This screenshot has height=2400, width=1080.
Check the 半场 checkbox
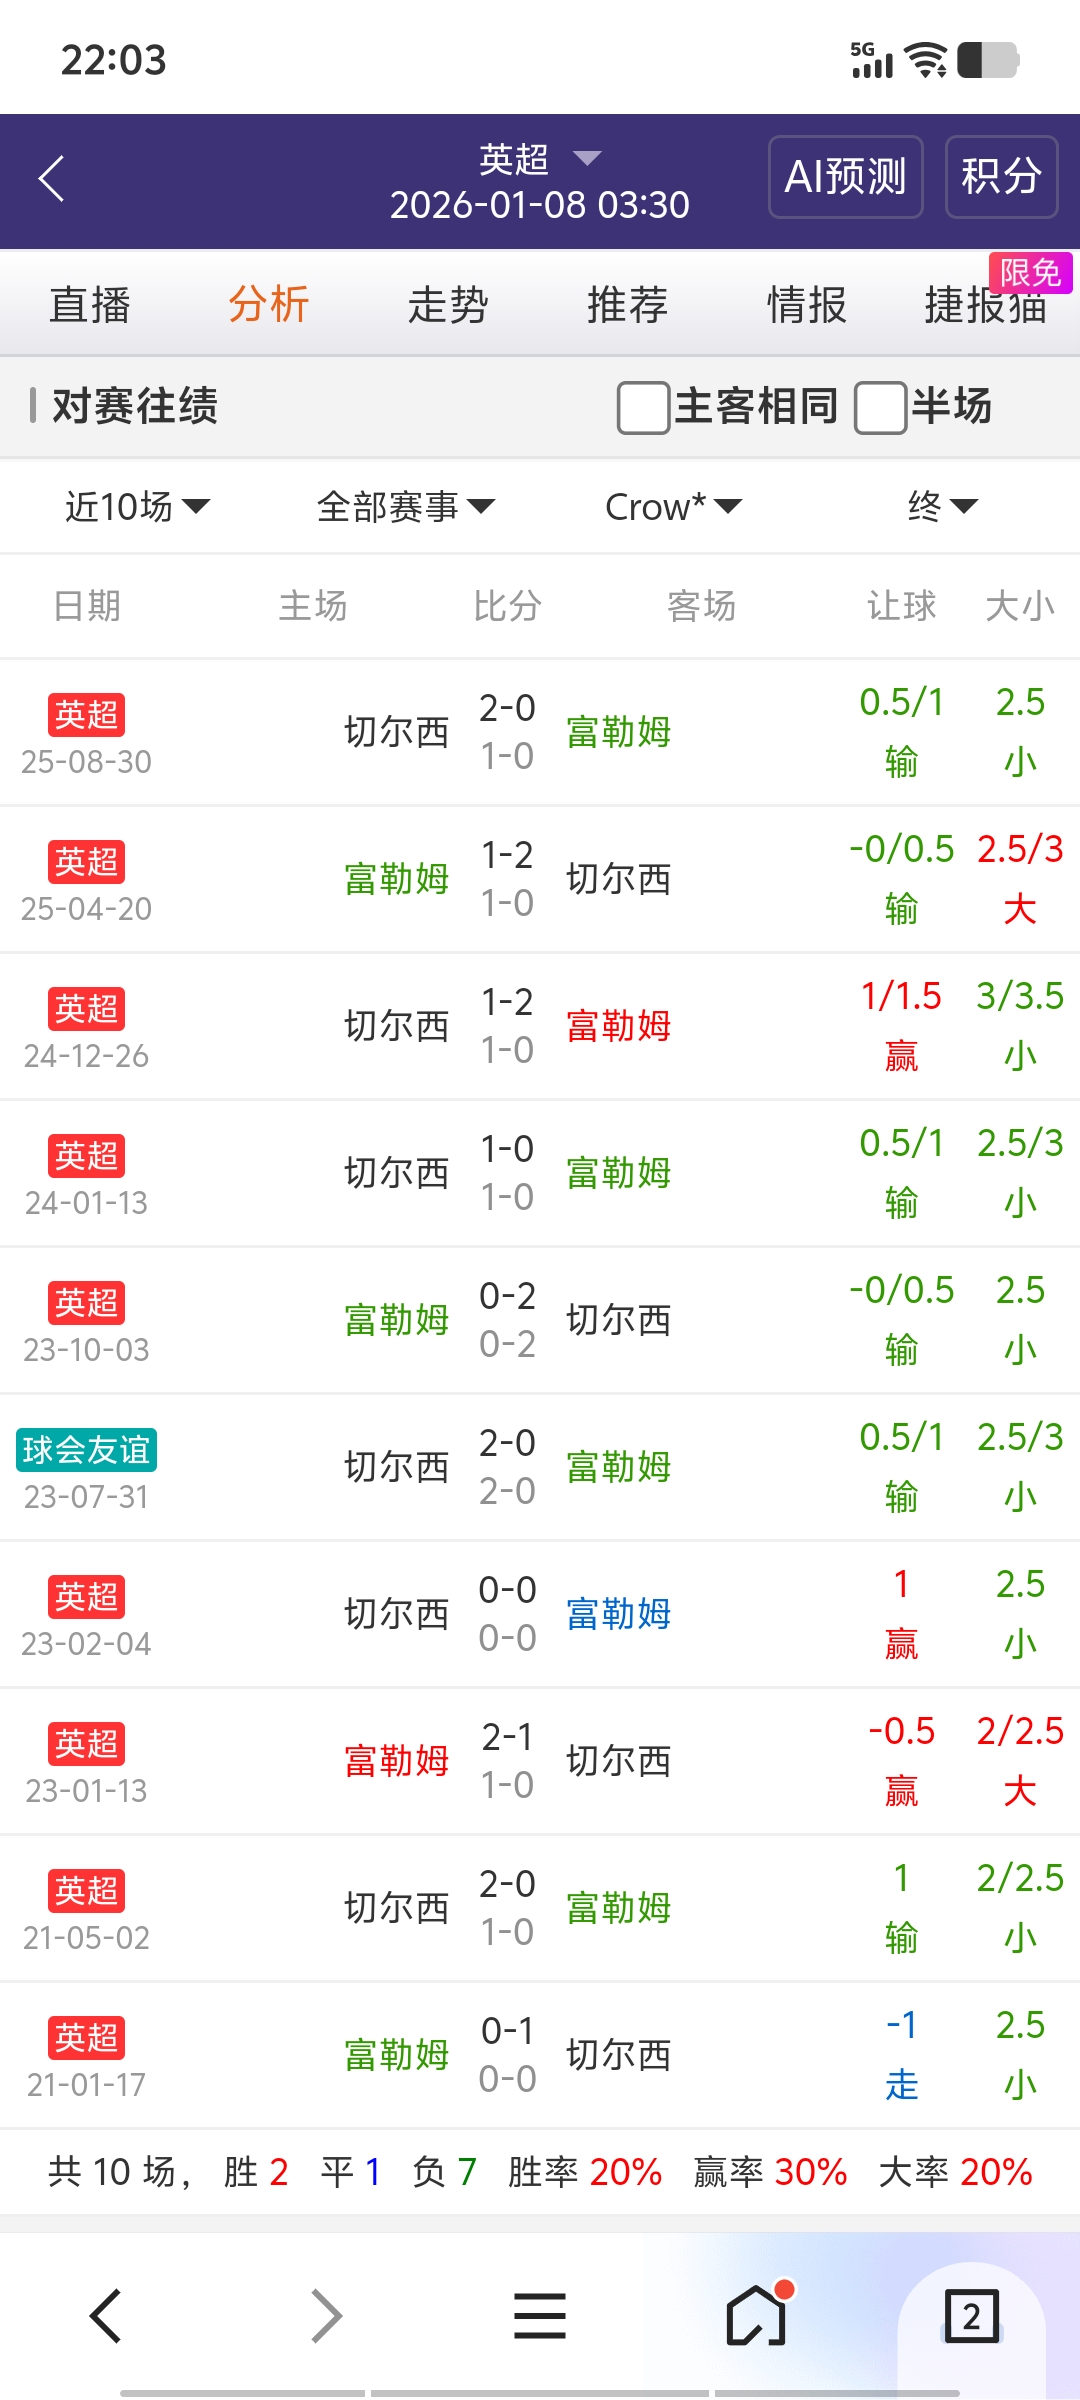point(880,407)
